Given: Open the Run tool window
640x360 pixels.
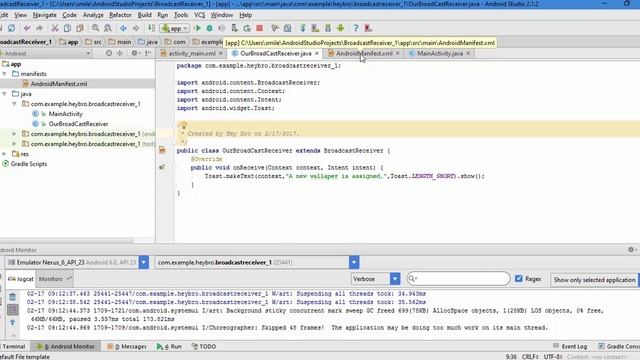Looking at the screenshot, I should (169, 346).
